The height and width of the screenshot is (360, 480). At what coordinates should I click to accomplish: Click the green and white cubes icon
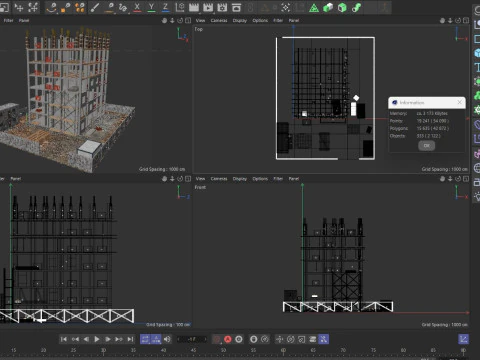[x=328, y=8]
